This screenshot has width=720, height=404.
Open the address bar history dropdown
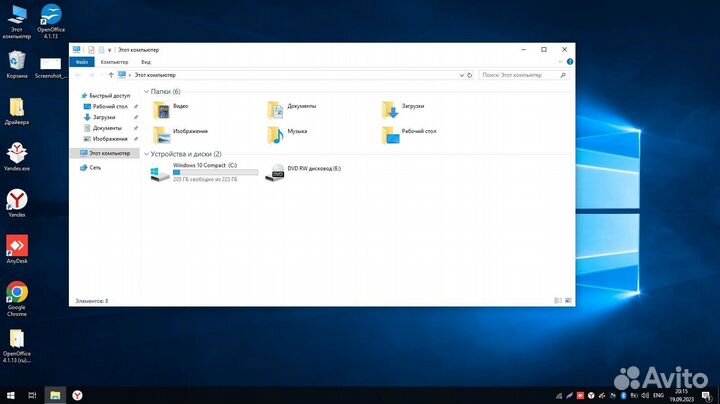tap(461, 75)
